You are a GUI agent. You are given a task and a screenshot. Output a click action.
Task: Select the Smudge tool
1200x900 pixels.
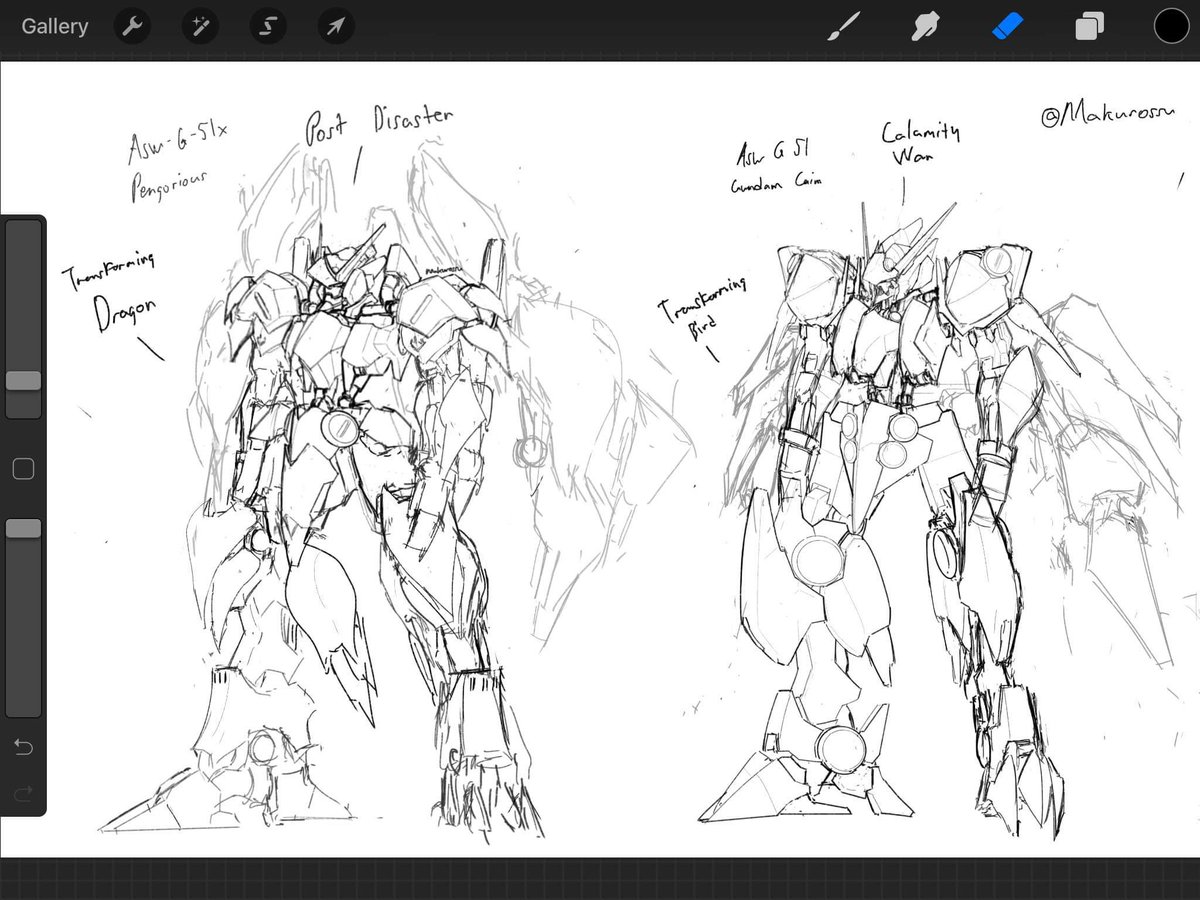pyautogui.click(x=924, y=27)
